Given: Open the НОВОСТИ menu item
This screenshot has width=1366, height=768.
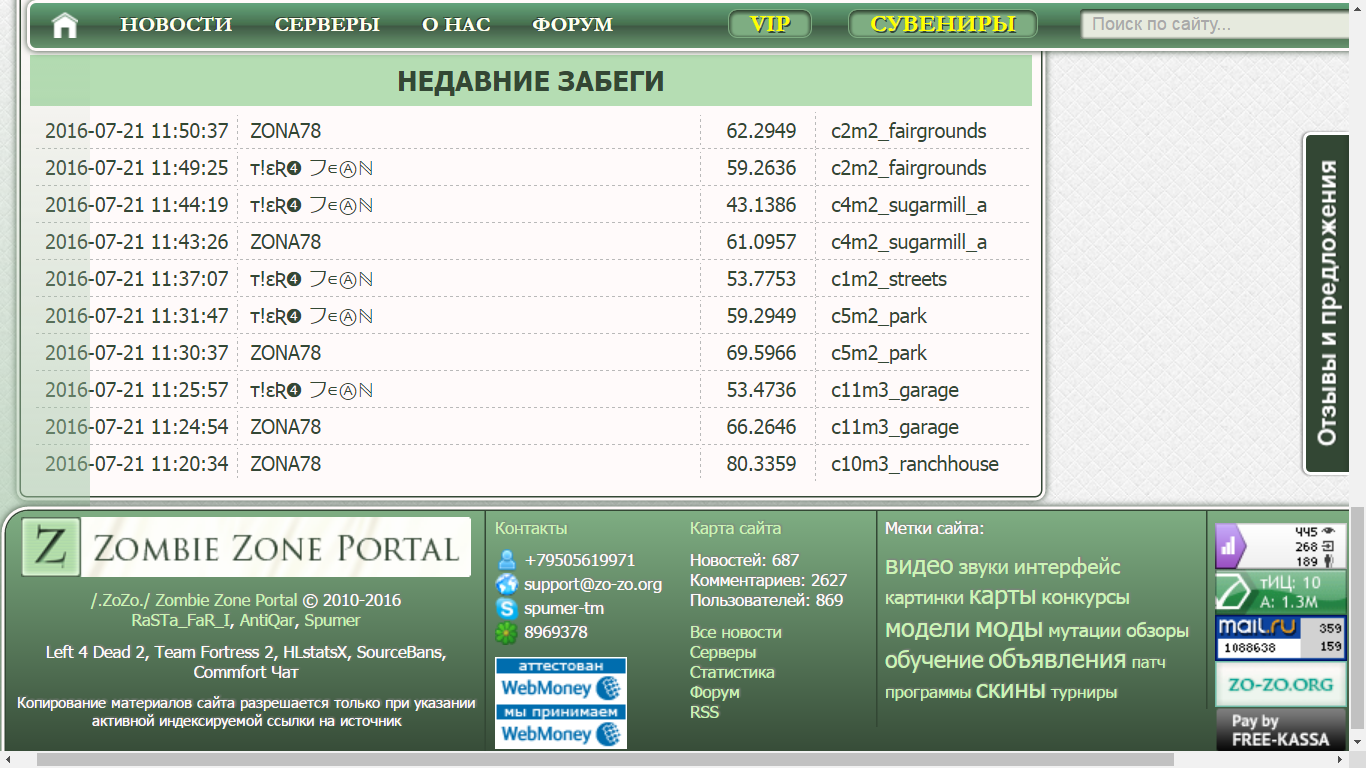Looking at the screenshot, I should [x=176, y=25].
